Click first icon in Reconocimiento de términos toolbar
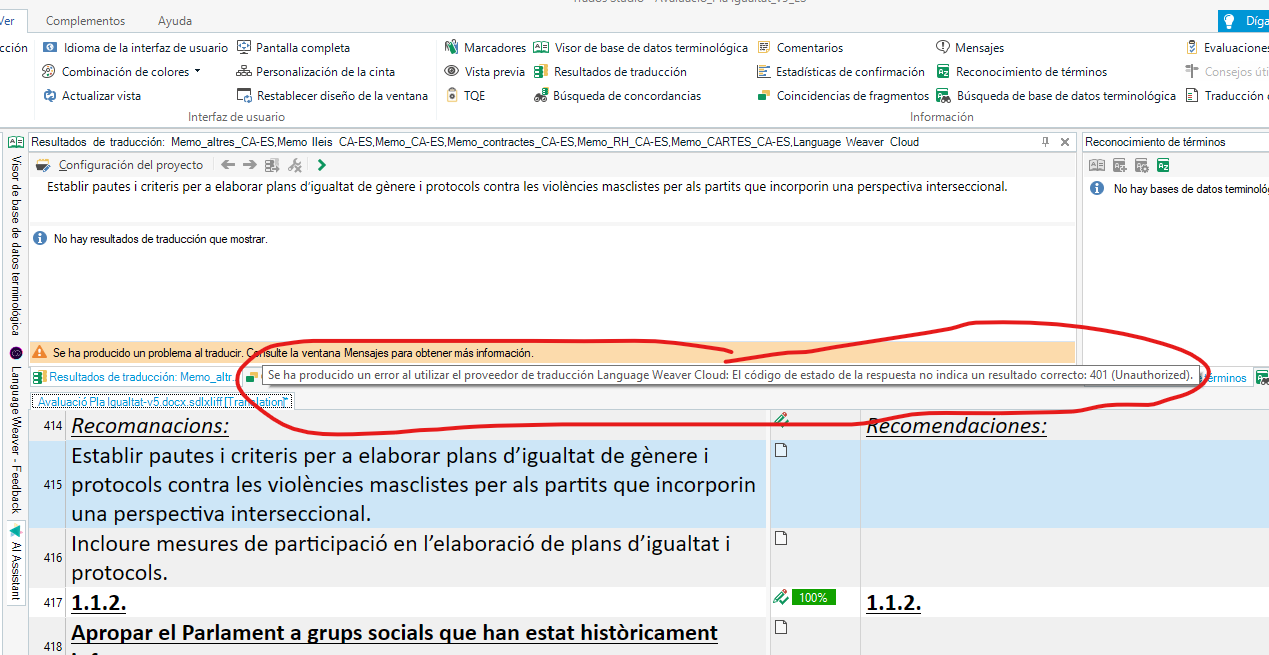Image resolution: width=1269 pixels, height=655 pixels. 1096,165
